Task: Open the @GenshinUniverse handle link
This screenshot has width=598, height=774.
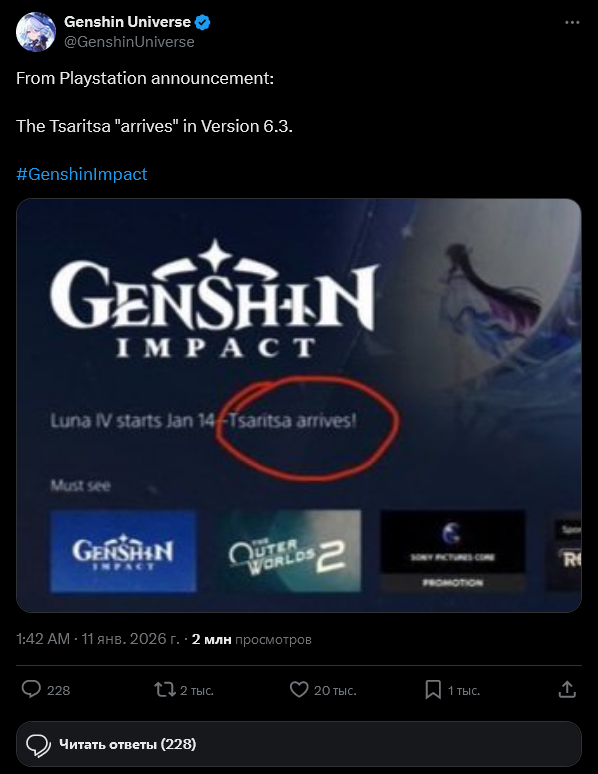Action: point(129,42)
